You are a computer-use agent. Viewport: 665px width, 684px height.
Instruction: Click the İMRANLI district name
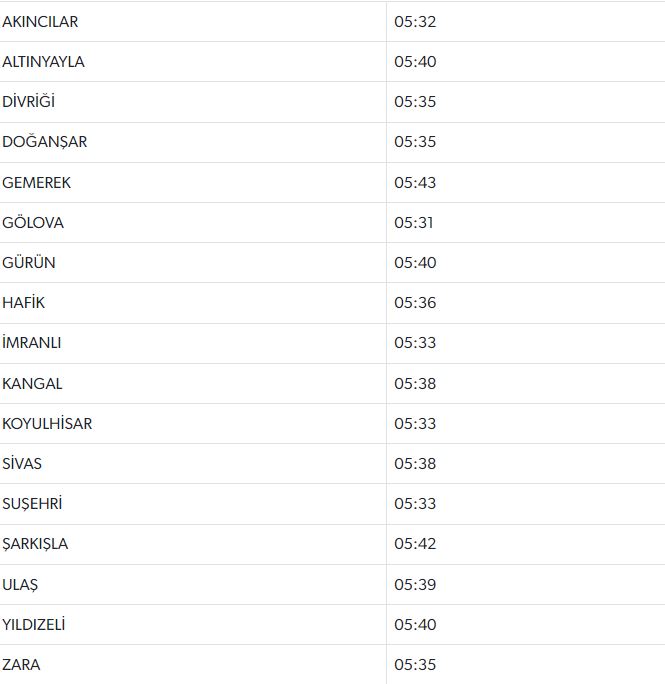(32, 343)
